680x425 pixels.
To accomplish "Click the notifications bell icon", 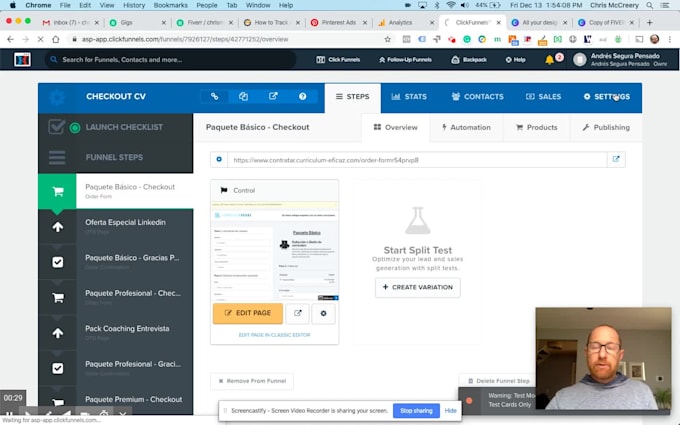I will pyautogui.click(x=549, y=60).
